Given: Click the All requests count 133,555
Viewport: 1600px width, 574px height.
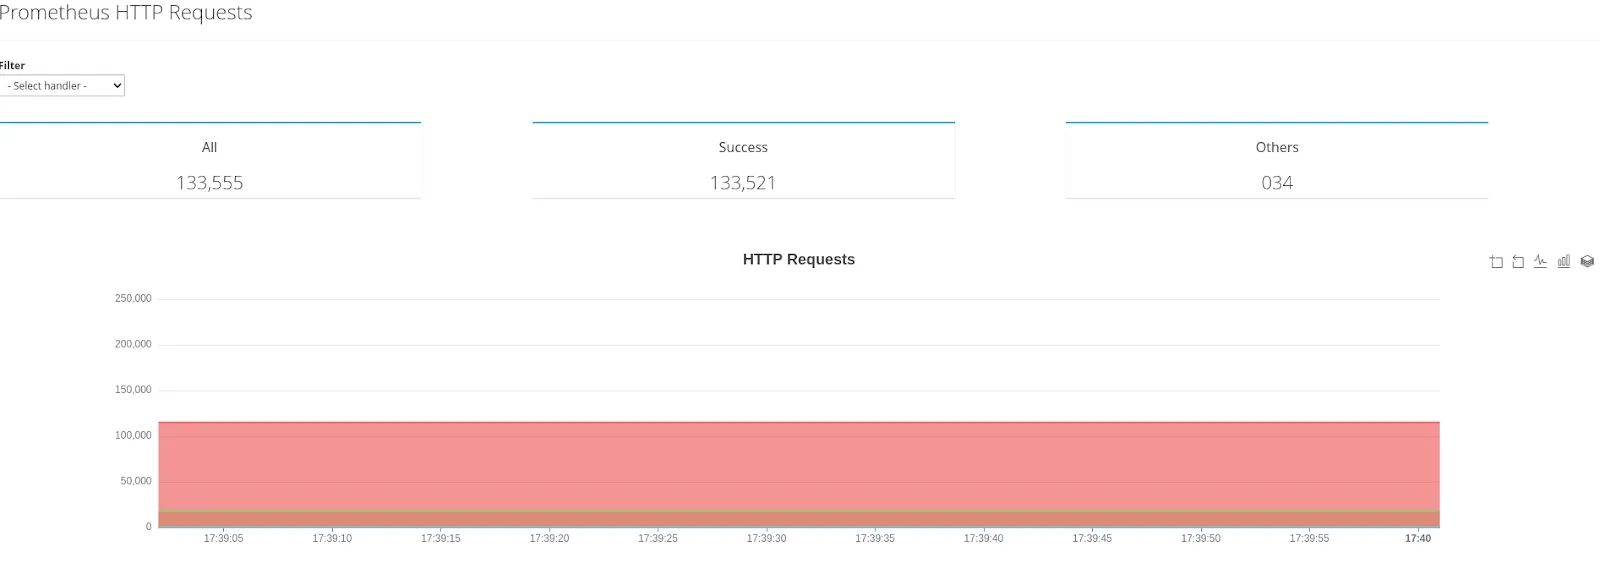Looking at the screenshot, I should [210, 183].
